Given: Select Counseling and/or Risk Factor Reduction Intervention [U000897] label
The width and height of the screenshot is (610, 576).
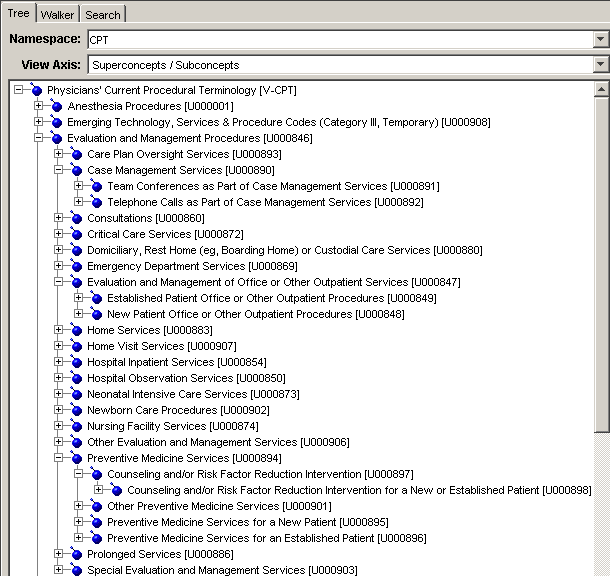Looking at the screenshot, I should point(260,474).
